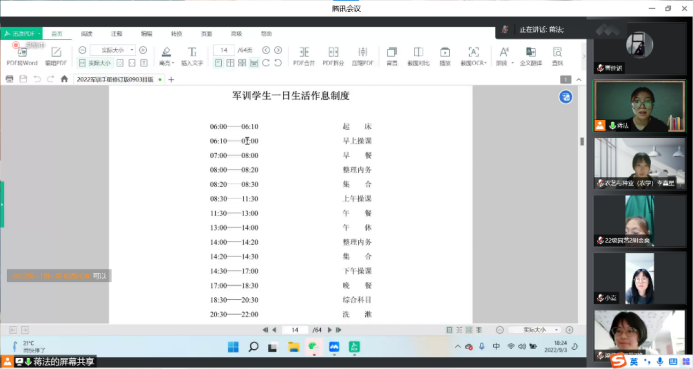Image resolution: width=693 pixels, height=369 pixels.
Task: Open the 截图对比 compare tool
Action: click(x=418, y=56)
